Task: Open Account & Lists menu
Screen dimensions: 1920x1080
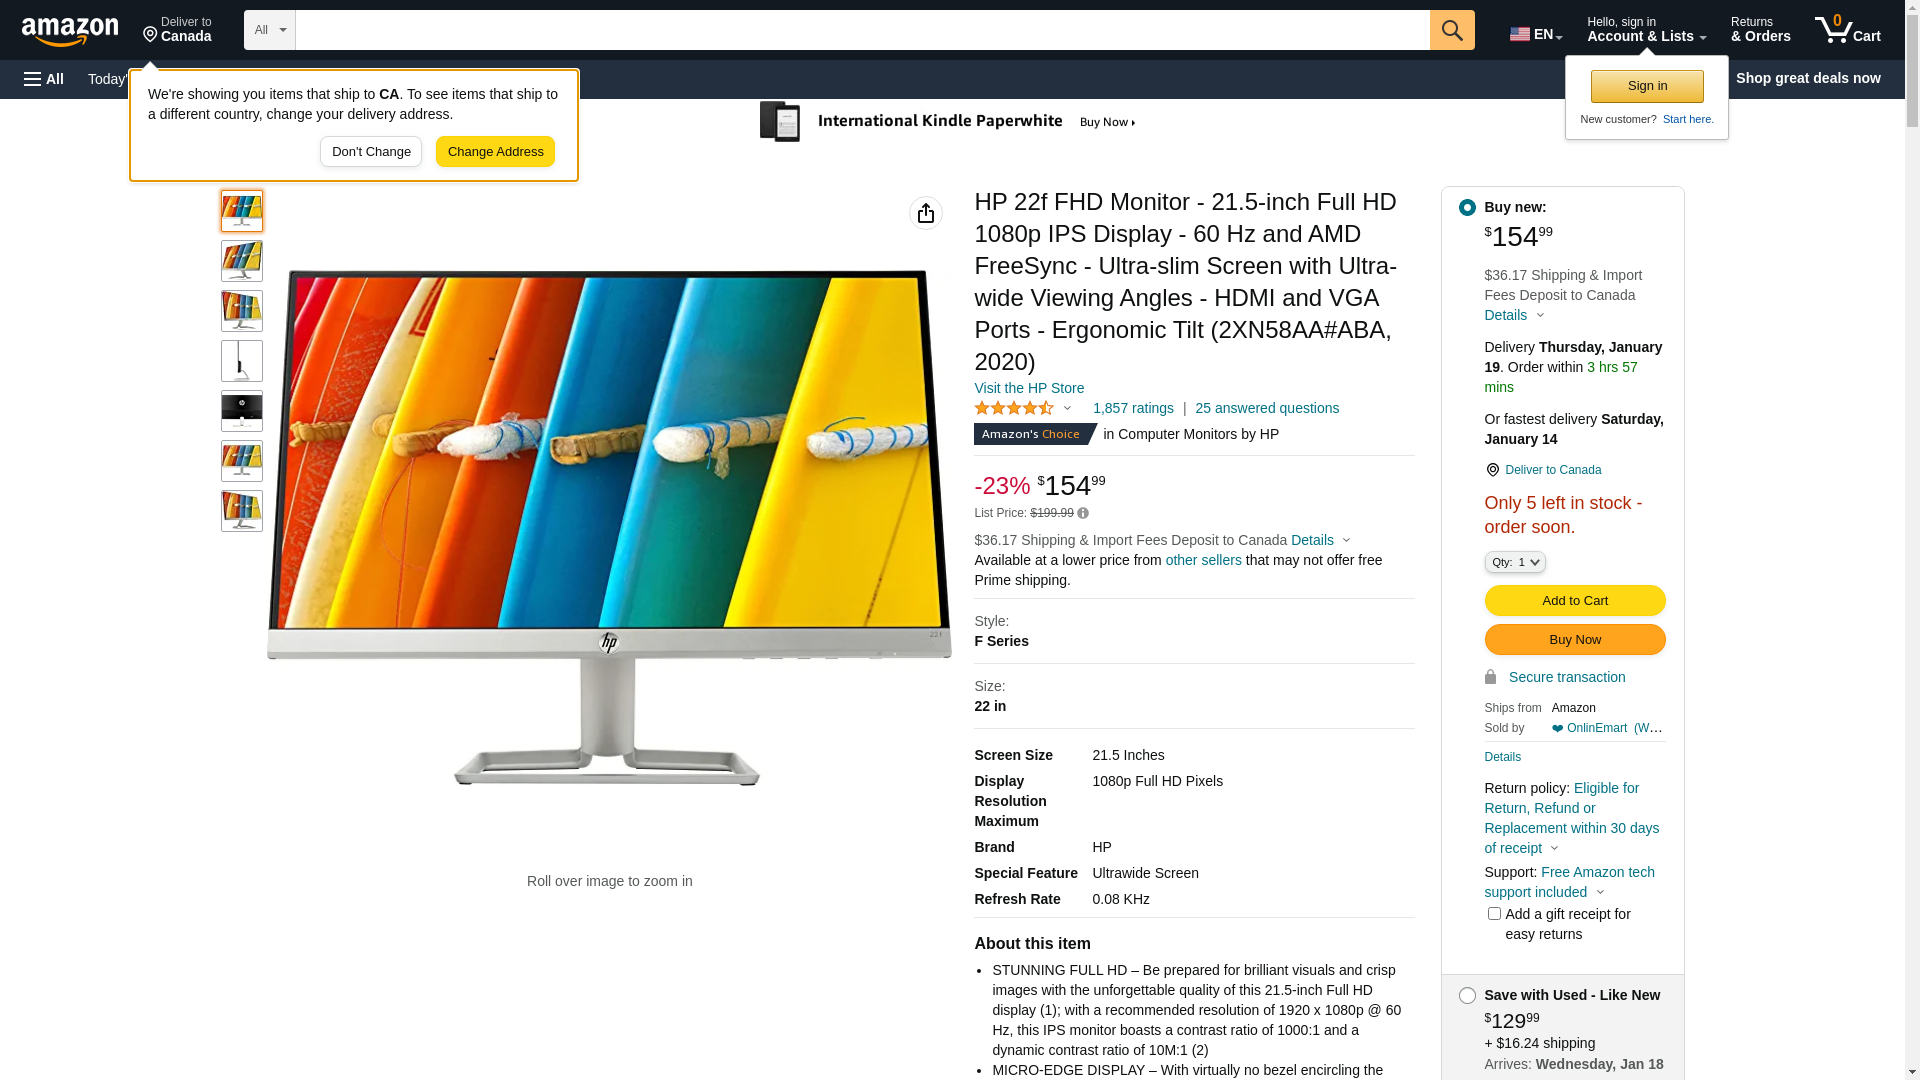Action: click(1646, 30)
